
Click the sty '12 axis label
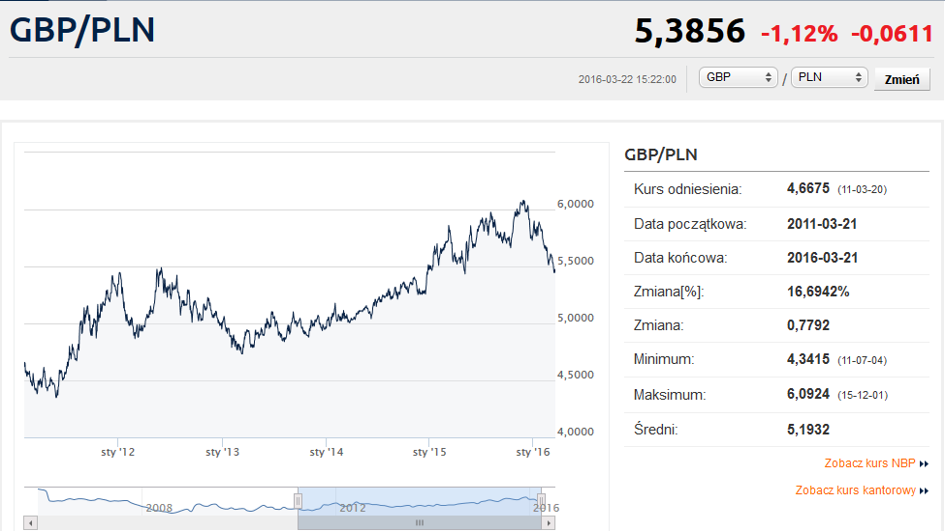[x=118, y=452]
